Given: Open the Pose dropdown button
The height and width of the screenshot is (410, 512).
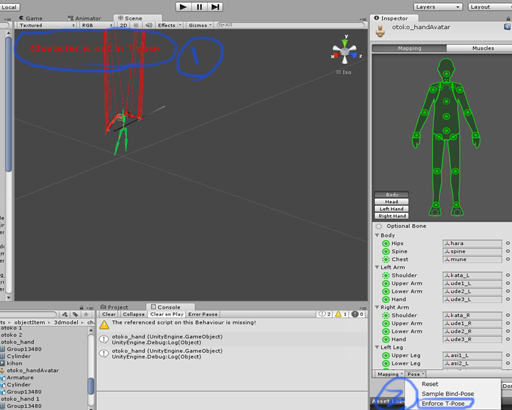Looking at the screenshot, I should pos(415,374).
